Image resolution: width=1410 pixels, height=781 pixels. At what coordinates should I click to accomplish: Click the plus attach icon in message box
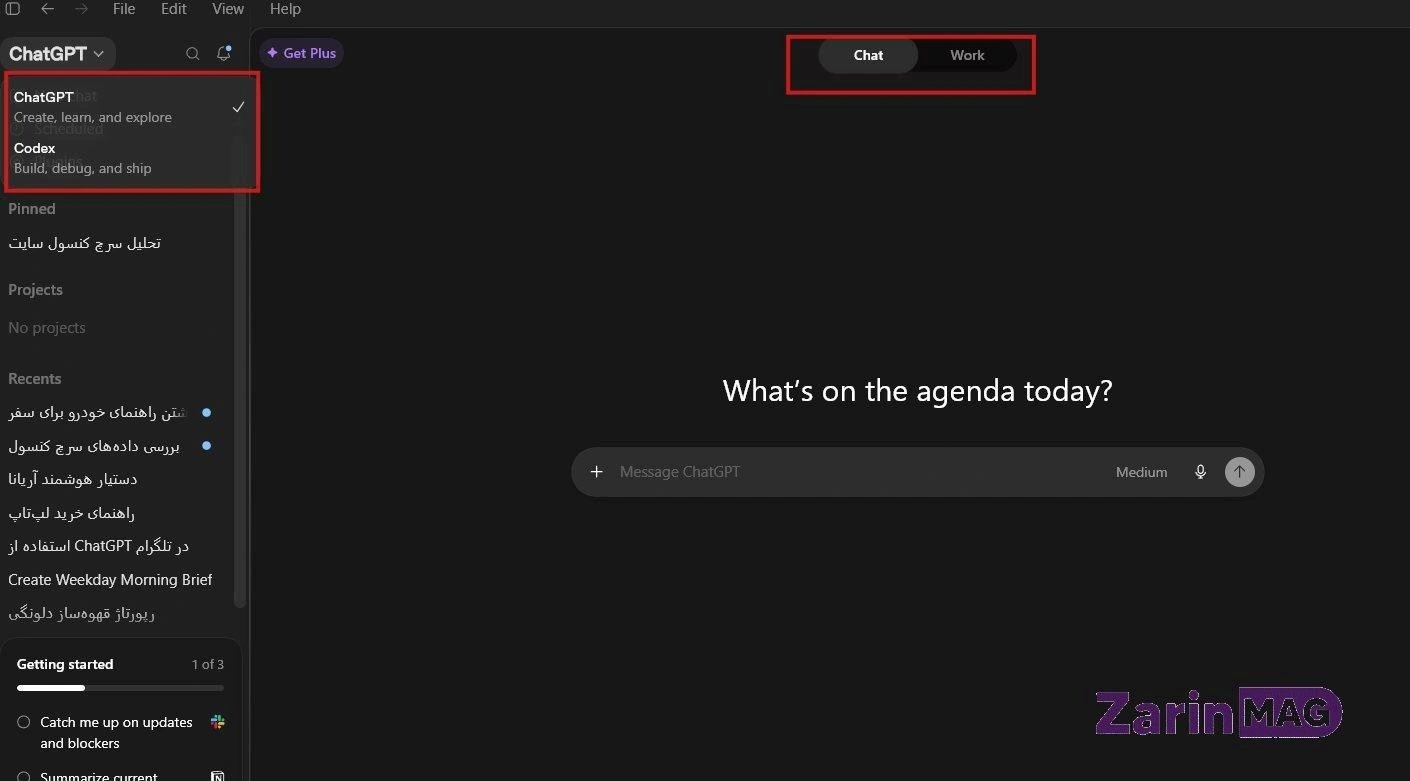(597, 472)
